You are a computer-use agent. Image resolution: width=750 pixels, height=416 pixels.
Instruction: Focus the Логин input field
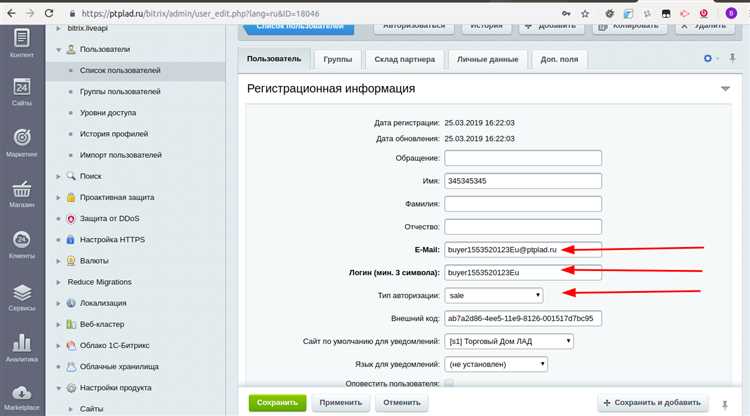point(523,273)
